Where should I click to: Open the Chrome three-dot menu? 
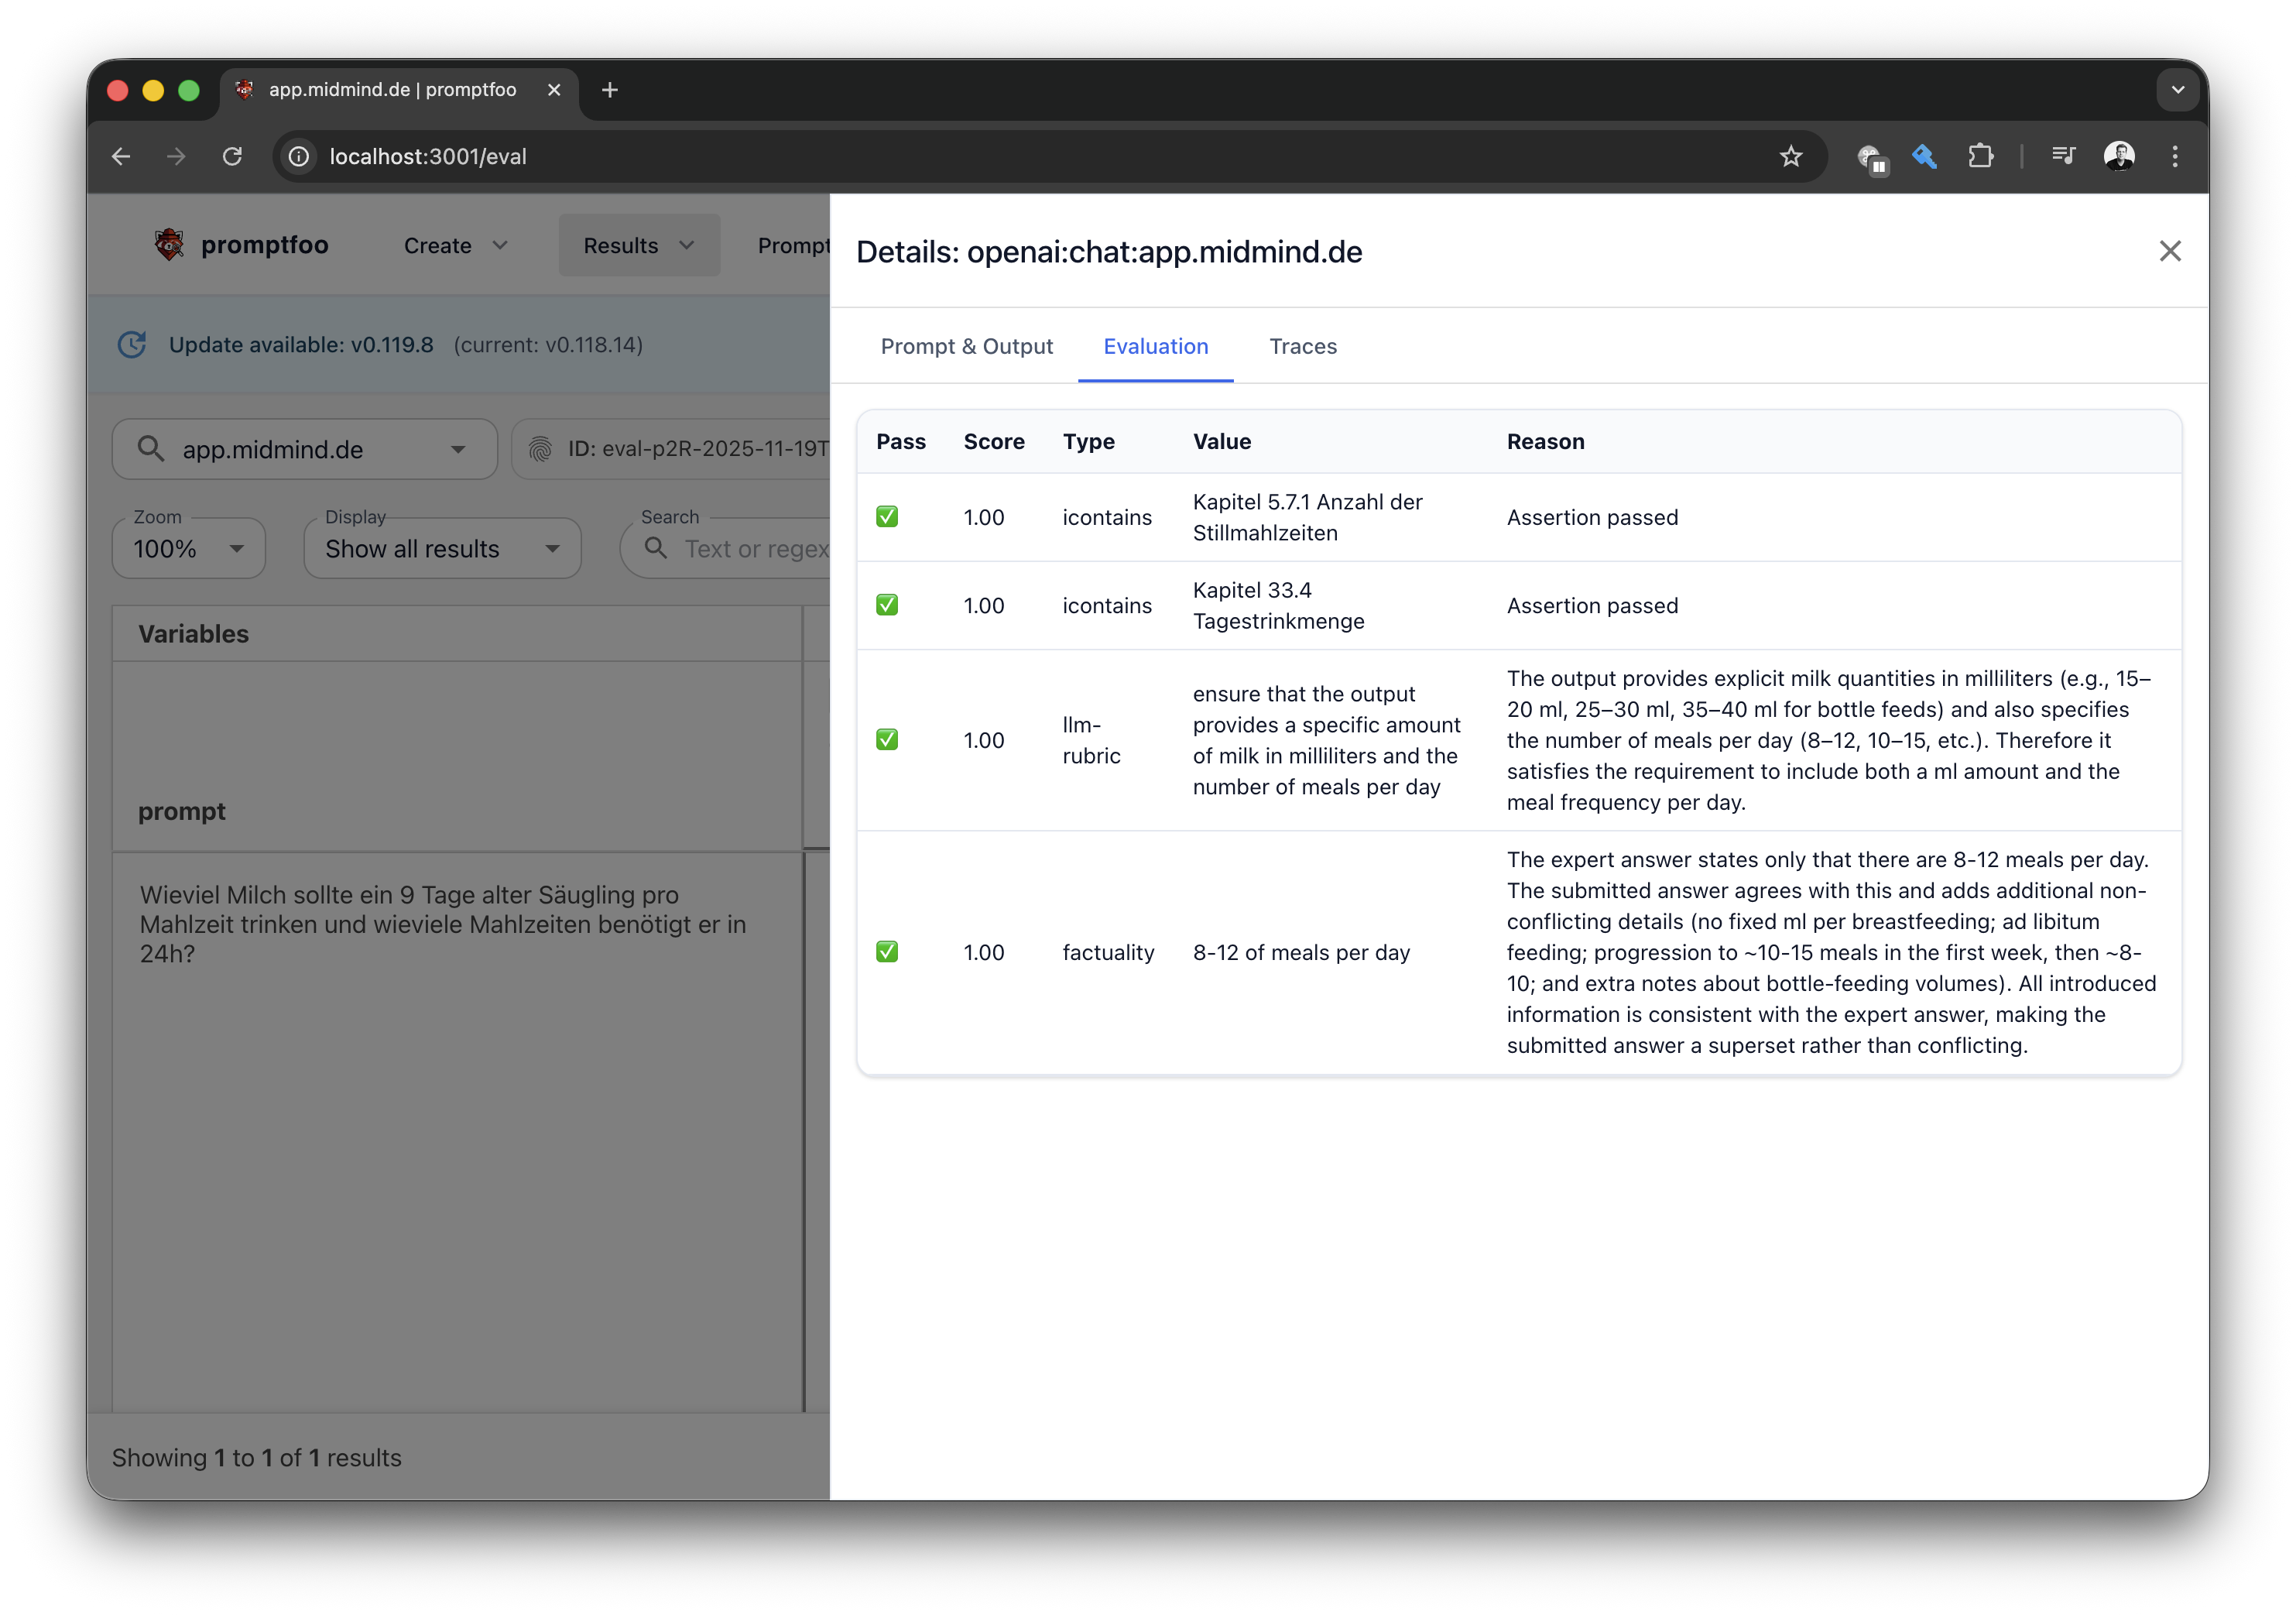pyautogui.click(x=2174, y=156)
